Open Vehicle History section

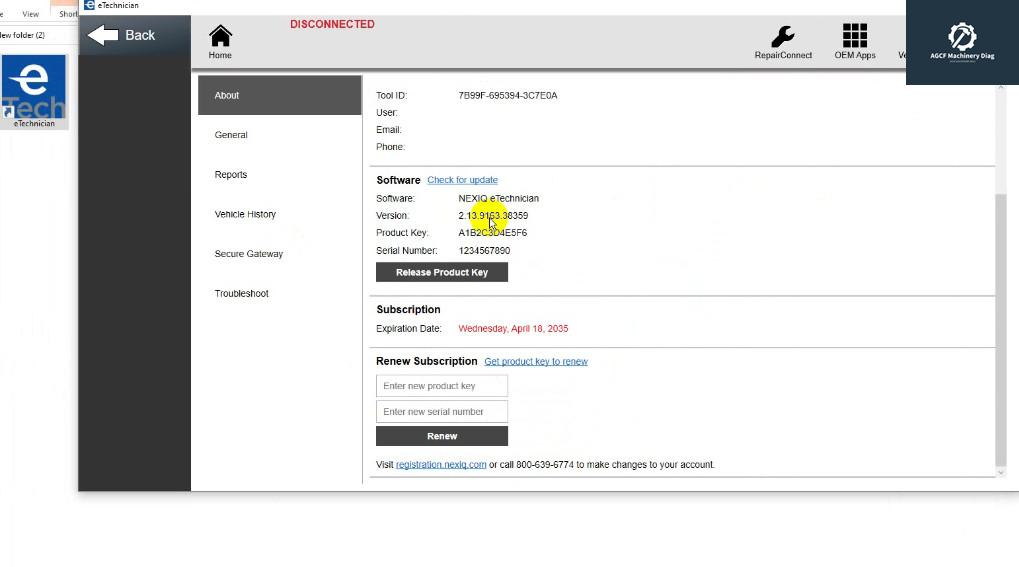(279, 214)
